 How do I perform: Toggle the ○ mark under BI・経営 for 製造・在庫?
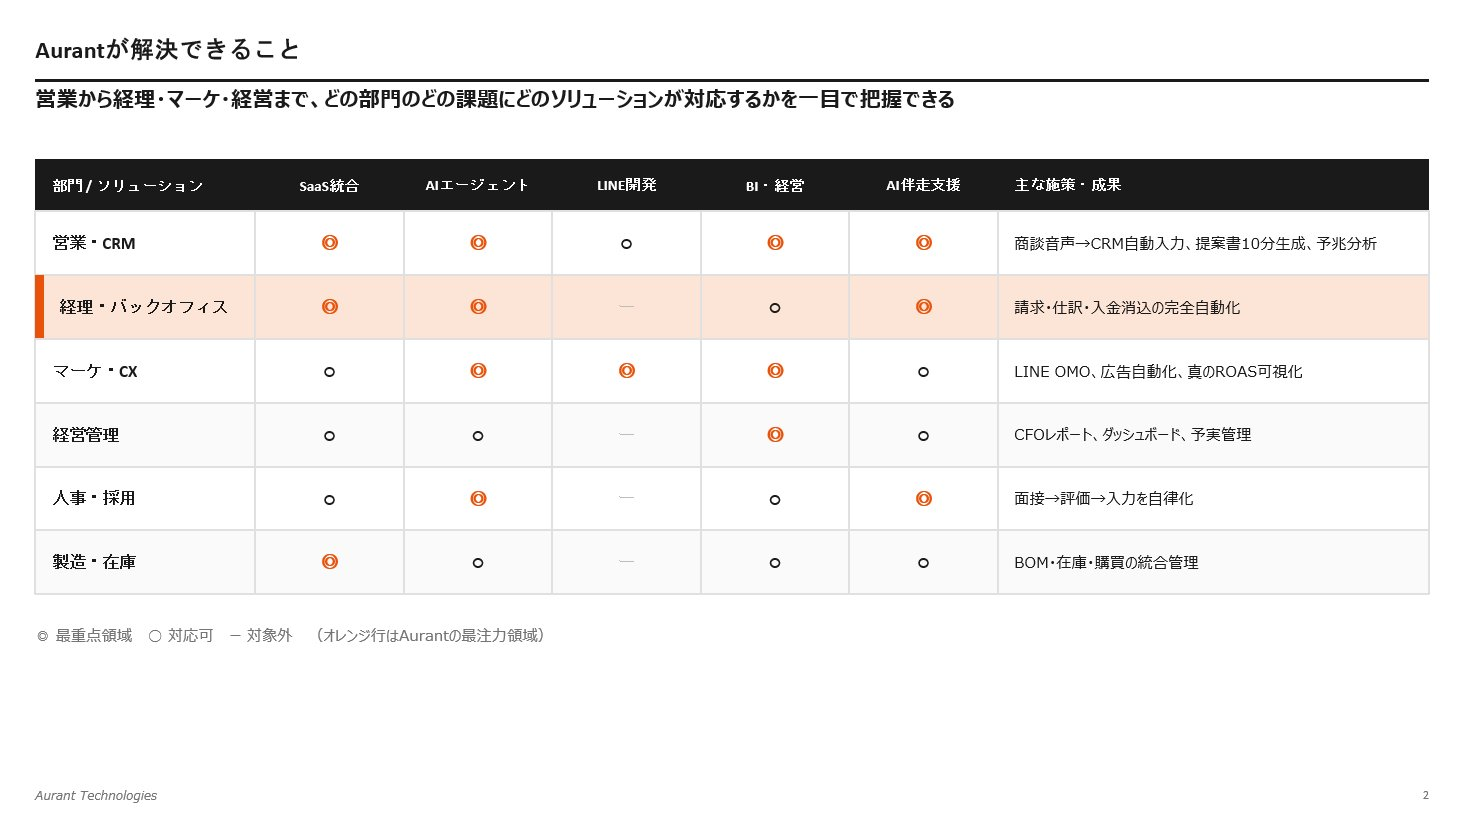point(775,561)
